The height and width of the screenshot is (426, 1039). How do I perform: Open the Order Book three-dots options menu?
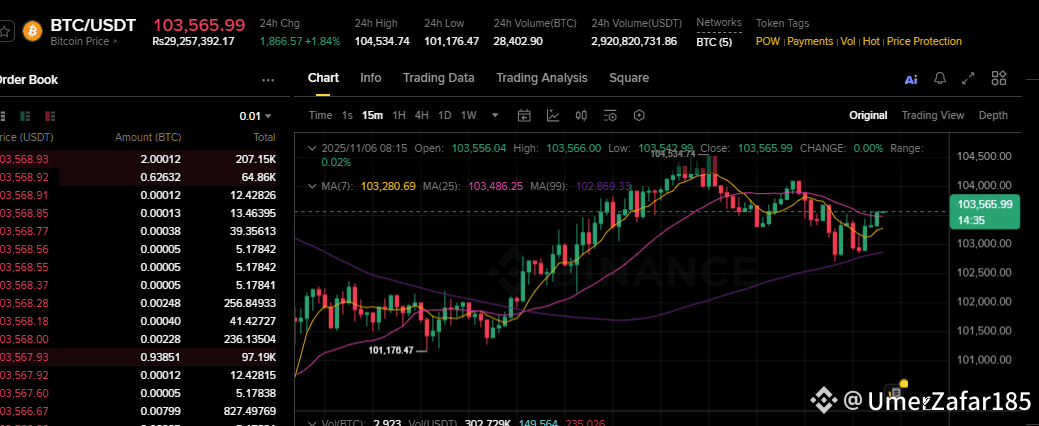click(x=268, y=80)
